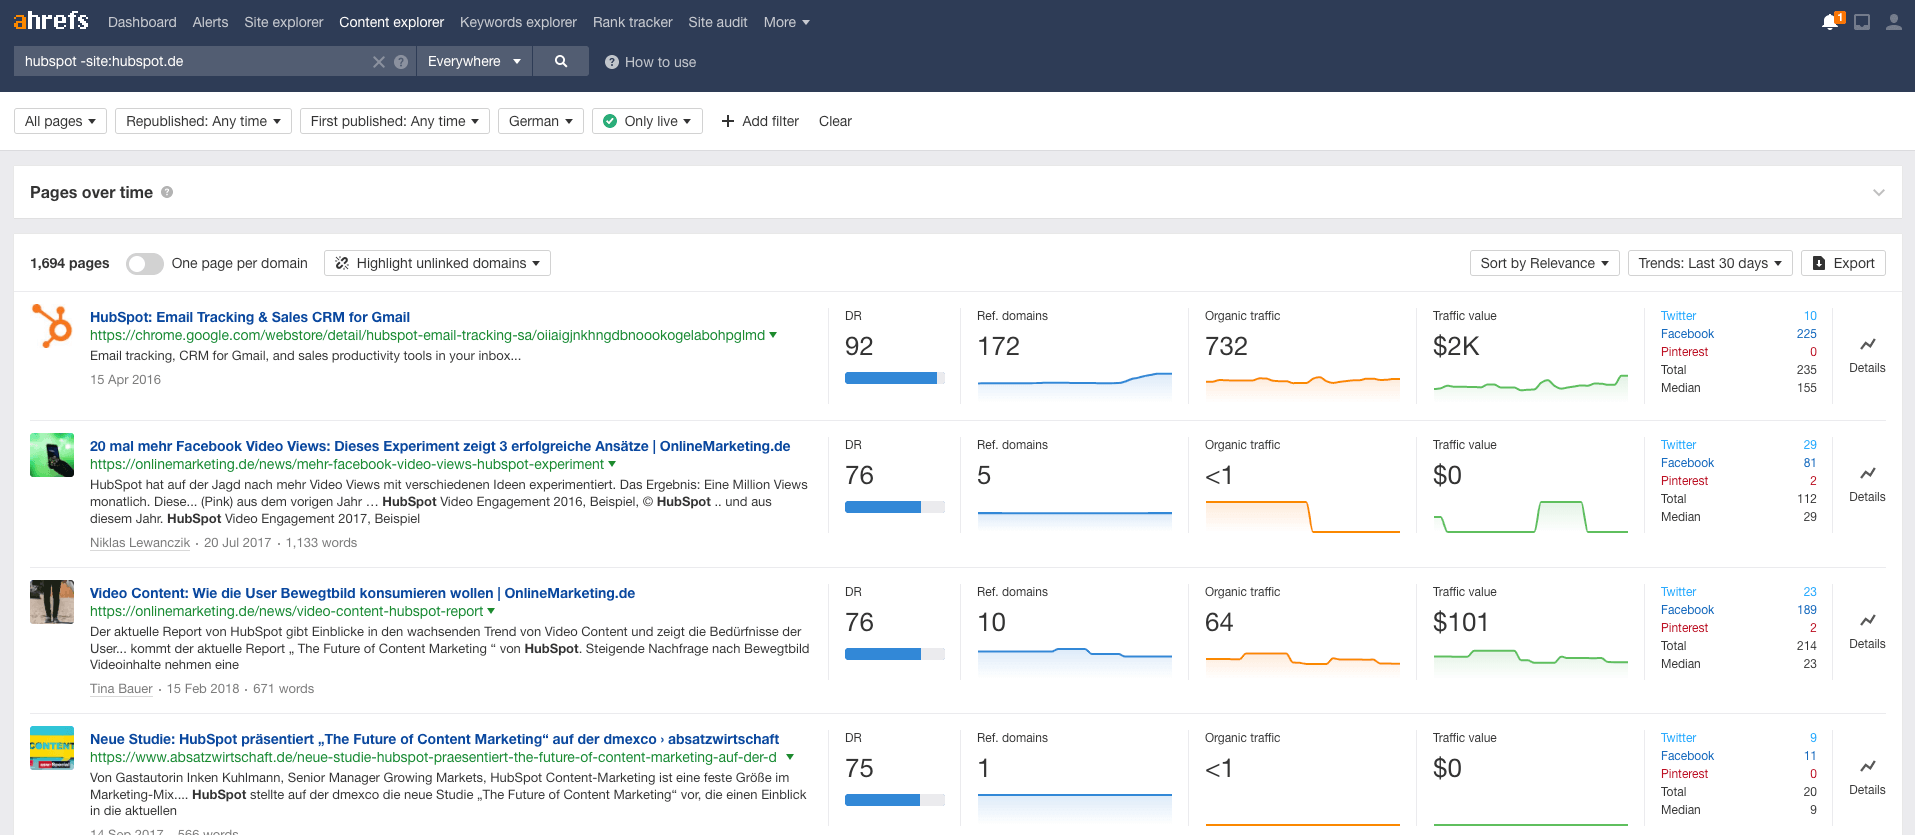Screen dimensions: 1915x835
Task: Open Site explorer
Action: point(284,22)
